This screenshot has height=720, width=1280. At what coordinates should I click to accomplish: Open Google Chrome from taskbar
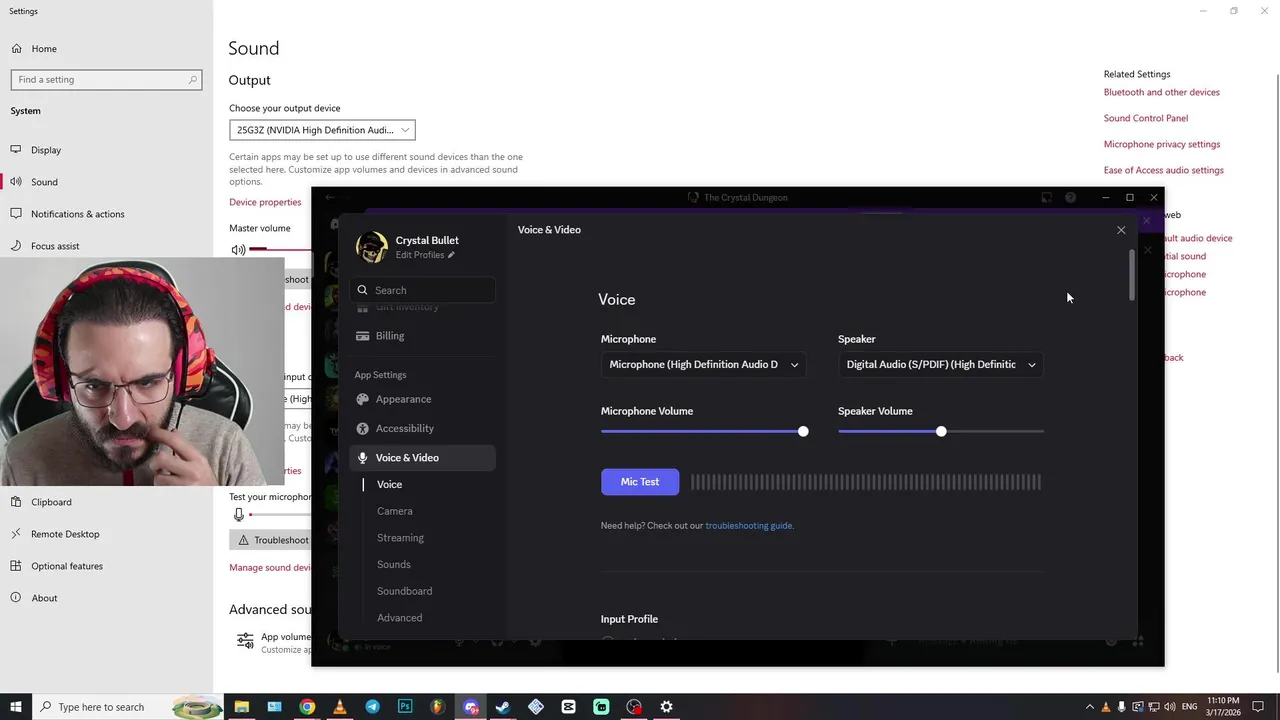click(x=307, y=707)
